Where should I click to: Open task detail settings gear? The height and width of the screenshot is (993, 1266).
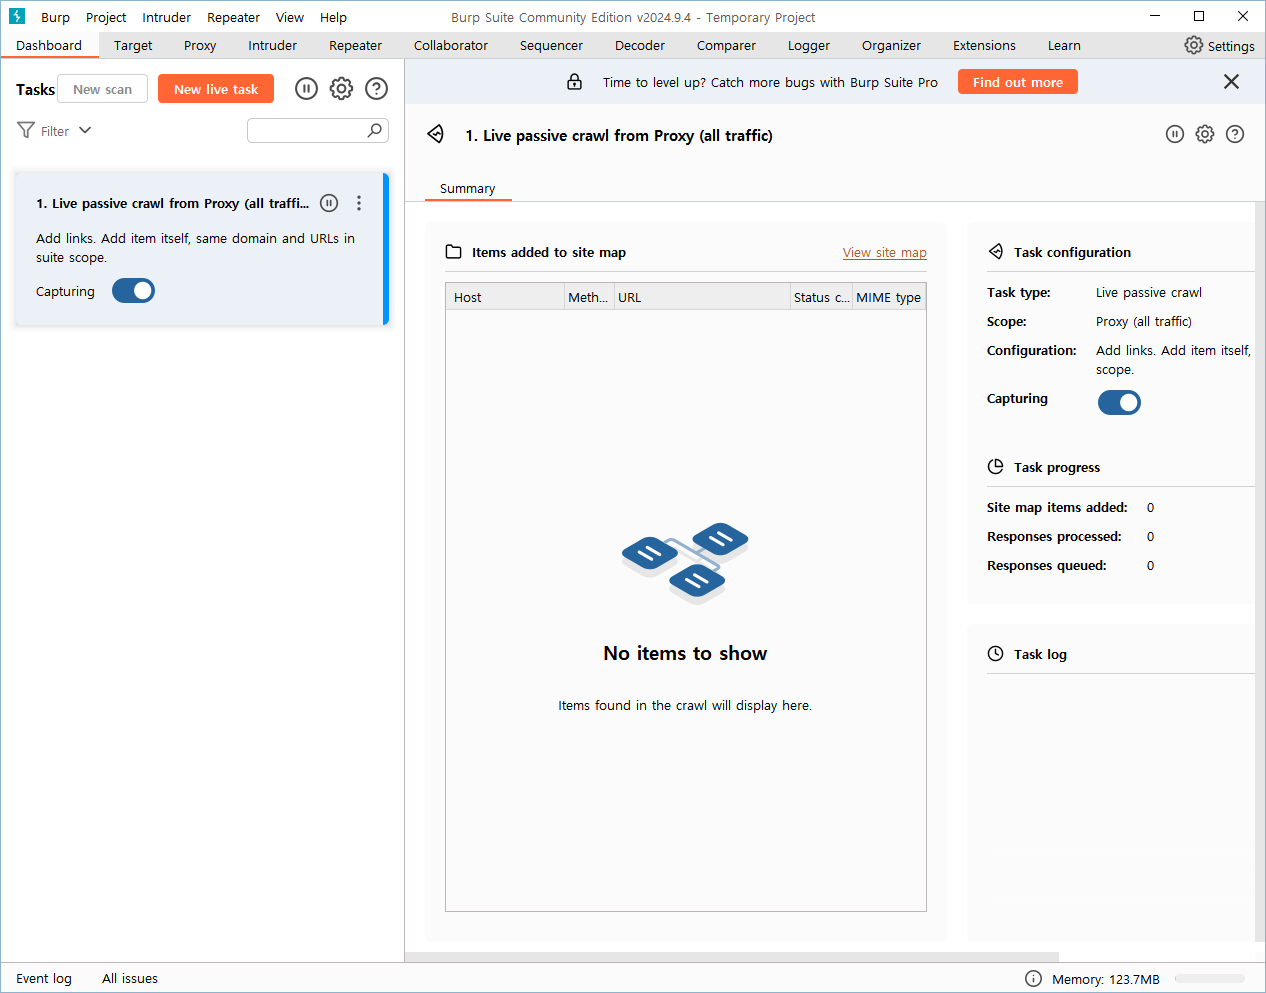click(x=1205, y=134)
